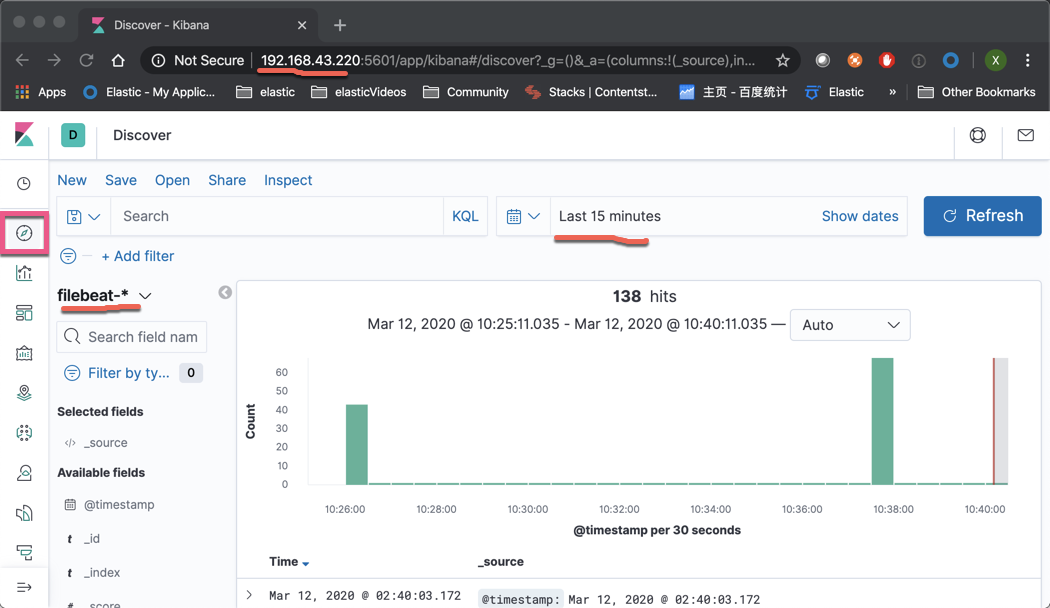This screenshot has height=608, width=1050.
Task: Click the Refresh button
Action: click(x=982, y=215)
